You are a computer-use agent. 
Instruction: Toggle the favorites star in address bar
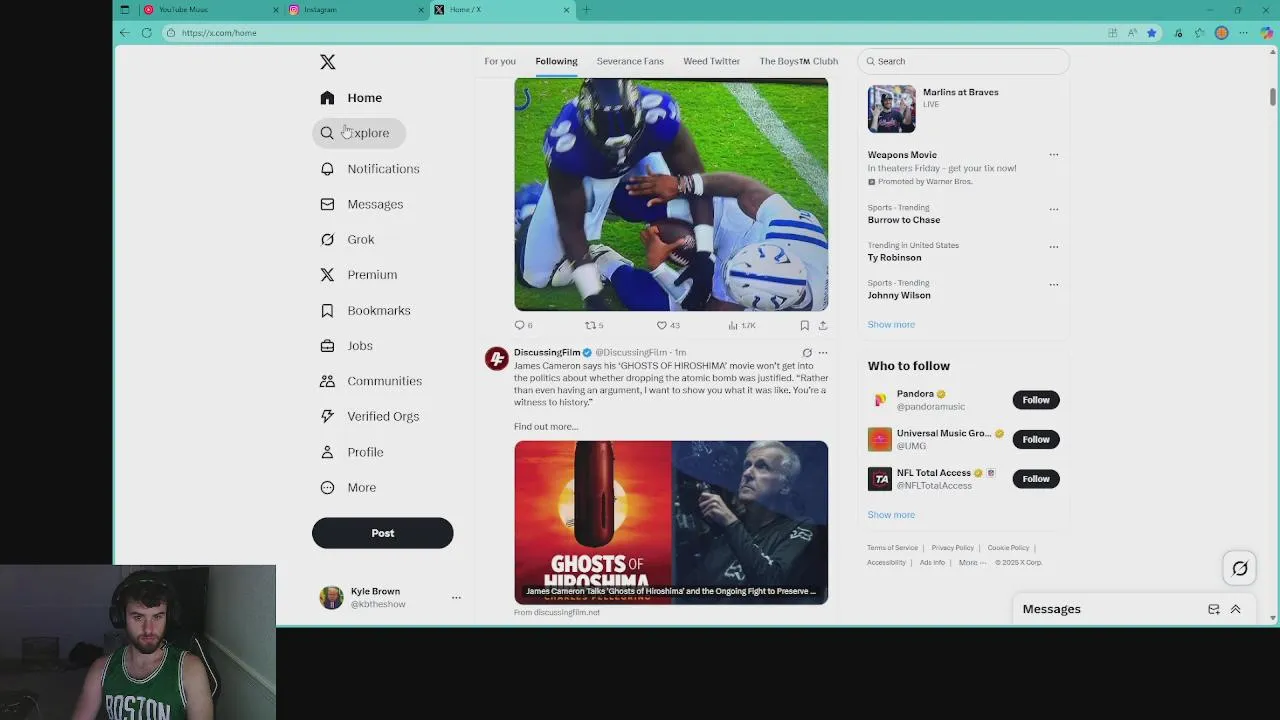click(1151, 33)
